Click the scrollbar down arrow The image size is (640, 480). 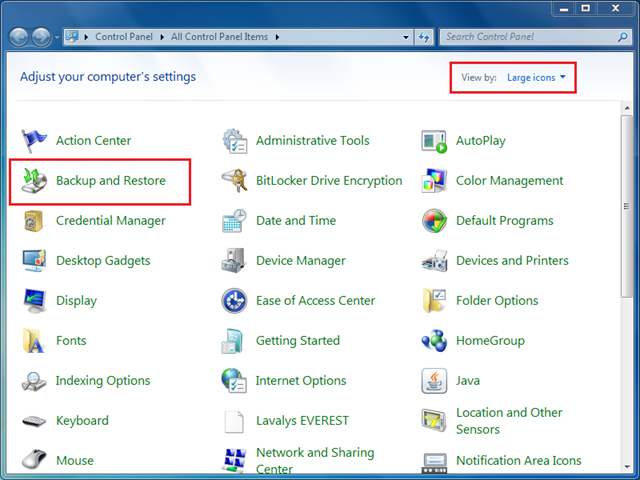coord(627,467)
